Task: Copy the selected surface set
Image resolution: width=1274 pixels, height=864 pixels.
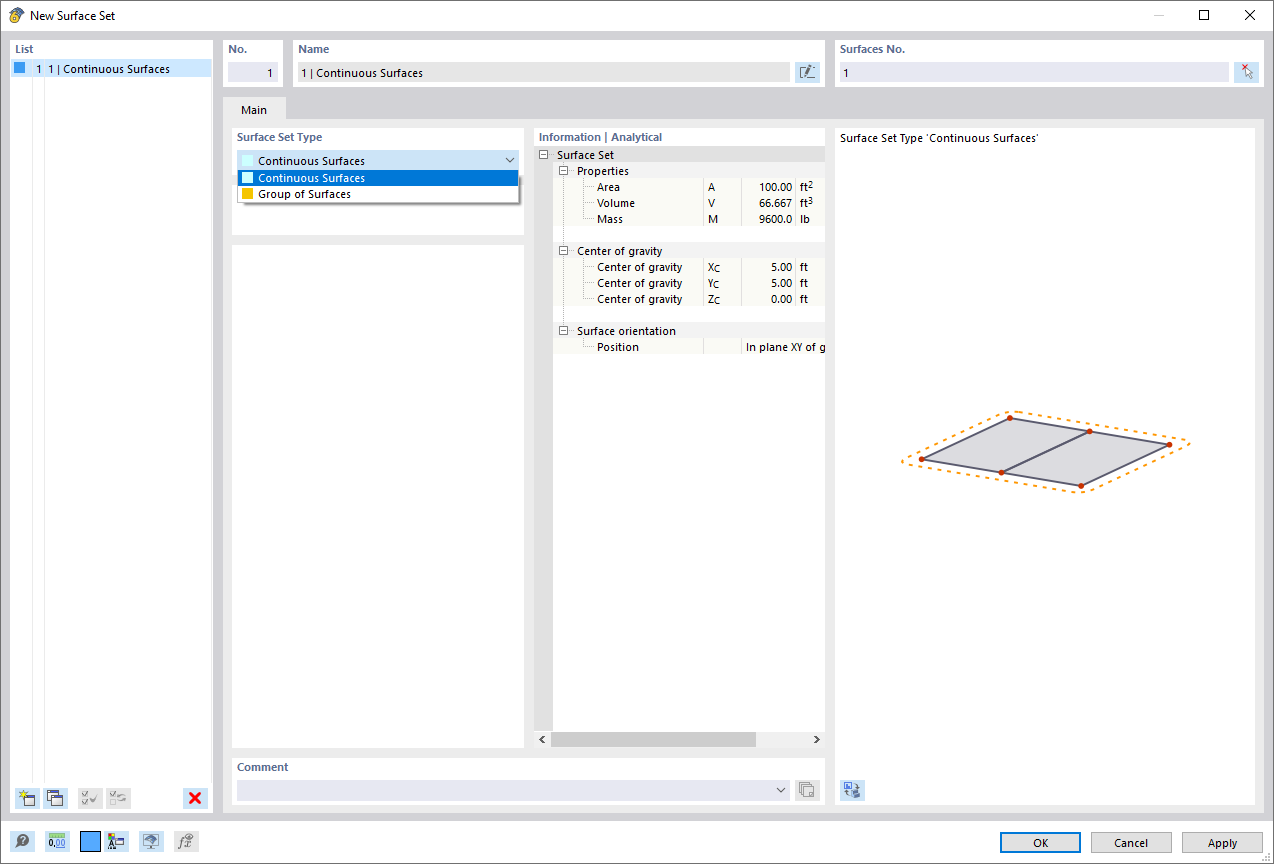Action: point(55,798)
